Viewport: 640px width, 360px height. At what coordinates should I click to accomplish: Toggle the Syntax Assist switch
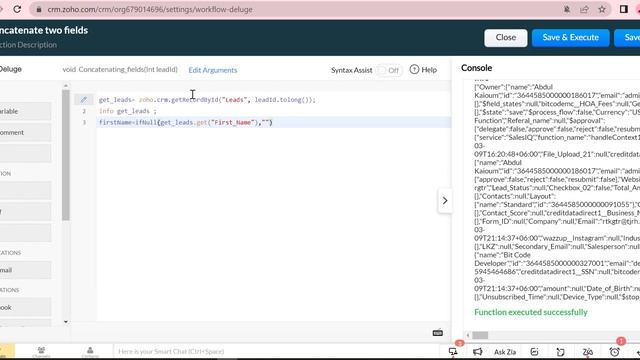pos(389,70)
